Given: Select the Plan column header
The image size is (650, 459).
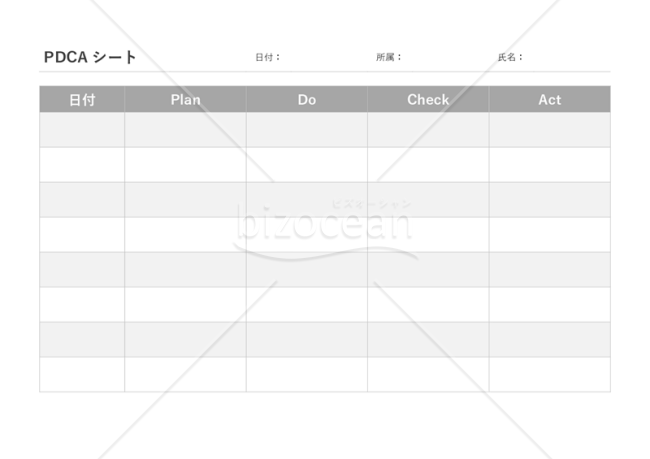Looking at the screenshot, I should [185, 100].
